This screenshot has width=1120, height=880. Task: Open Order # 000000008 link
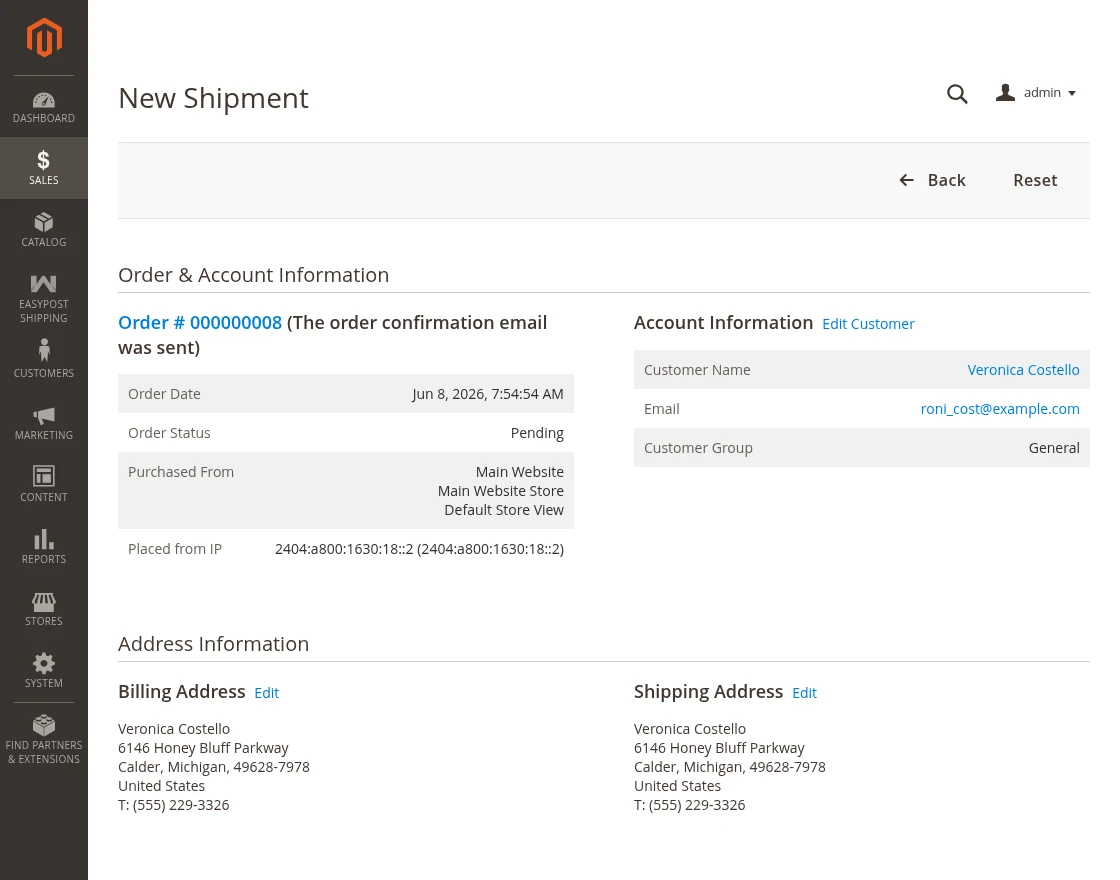coord(200,322)
